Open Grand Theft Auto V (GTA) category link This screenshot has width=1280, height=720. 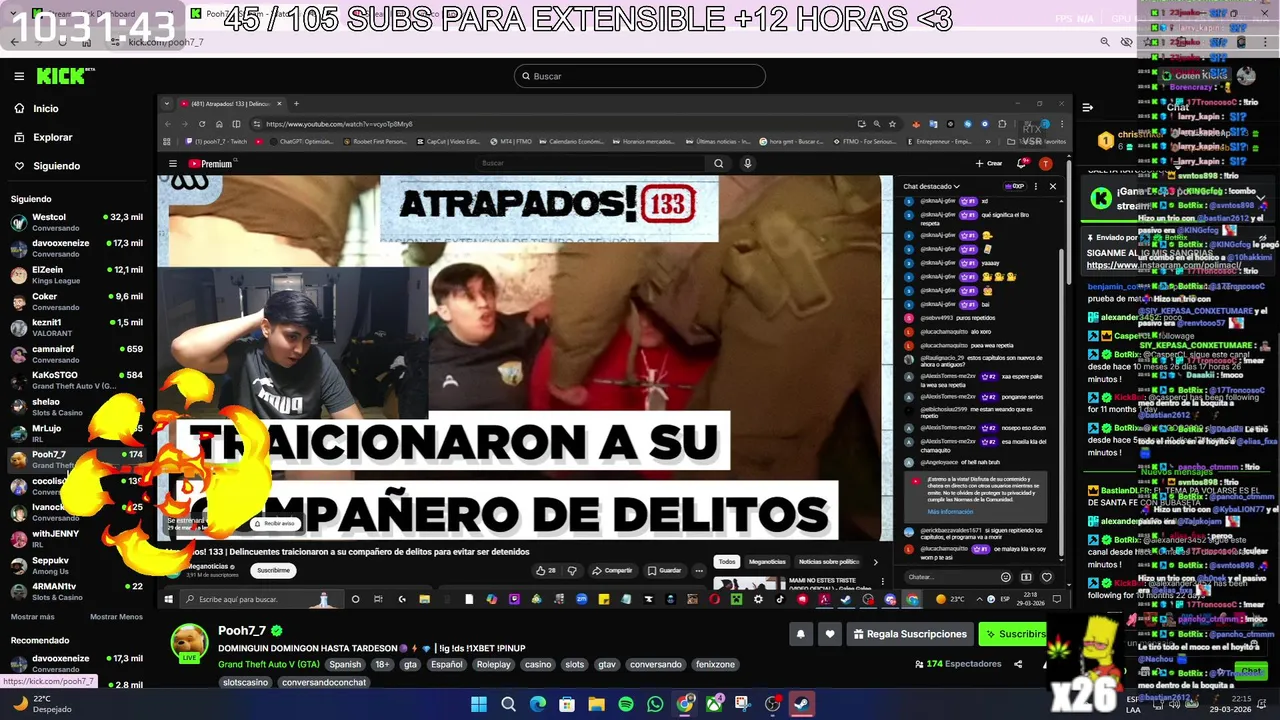point(268,664)
